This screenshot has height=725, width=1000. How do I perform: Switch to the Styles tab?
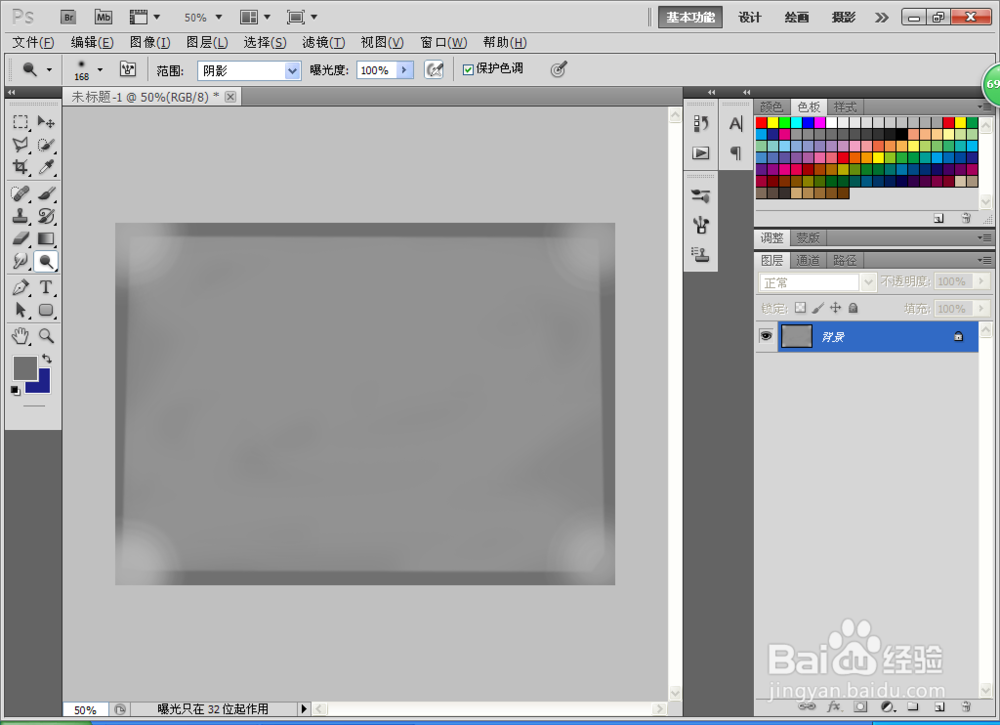tap(845, 107)
